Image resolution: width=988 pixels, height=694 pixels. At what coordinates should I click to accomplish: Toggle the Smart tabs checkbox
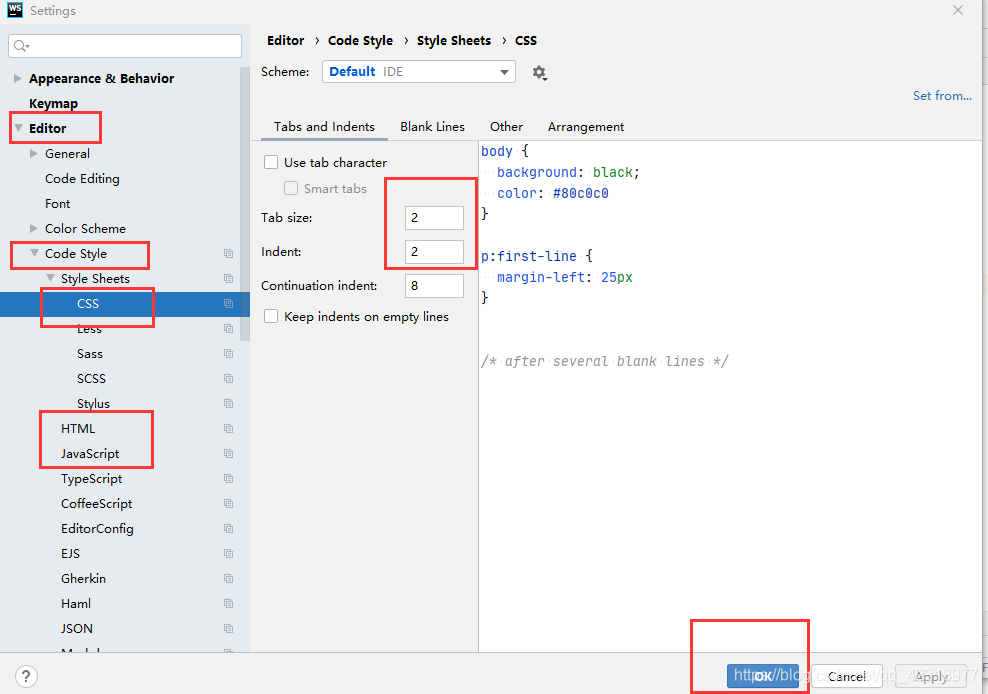tap(291, 188)
